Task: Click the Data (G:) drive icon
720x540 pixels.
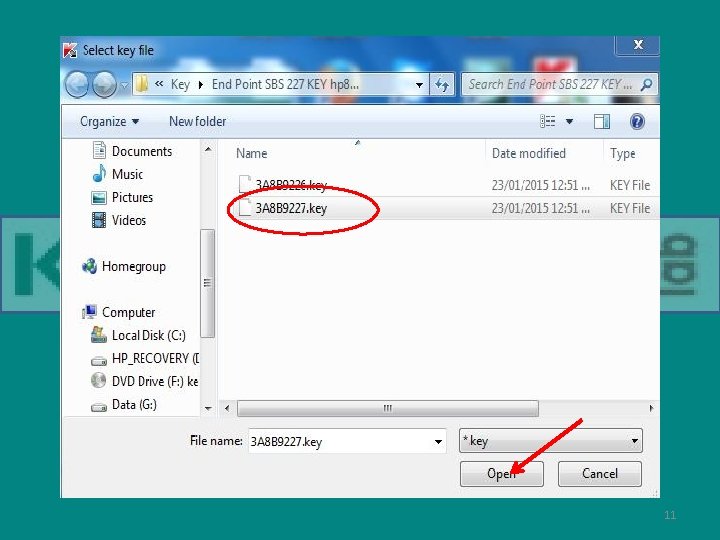Action: pos(99,407)
